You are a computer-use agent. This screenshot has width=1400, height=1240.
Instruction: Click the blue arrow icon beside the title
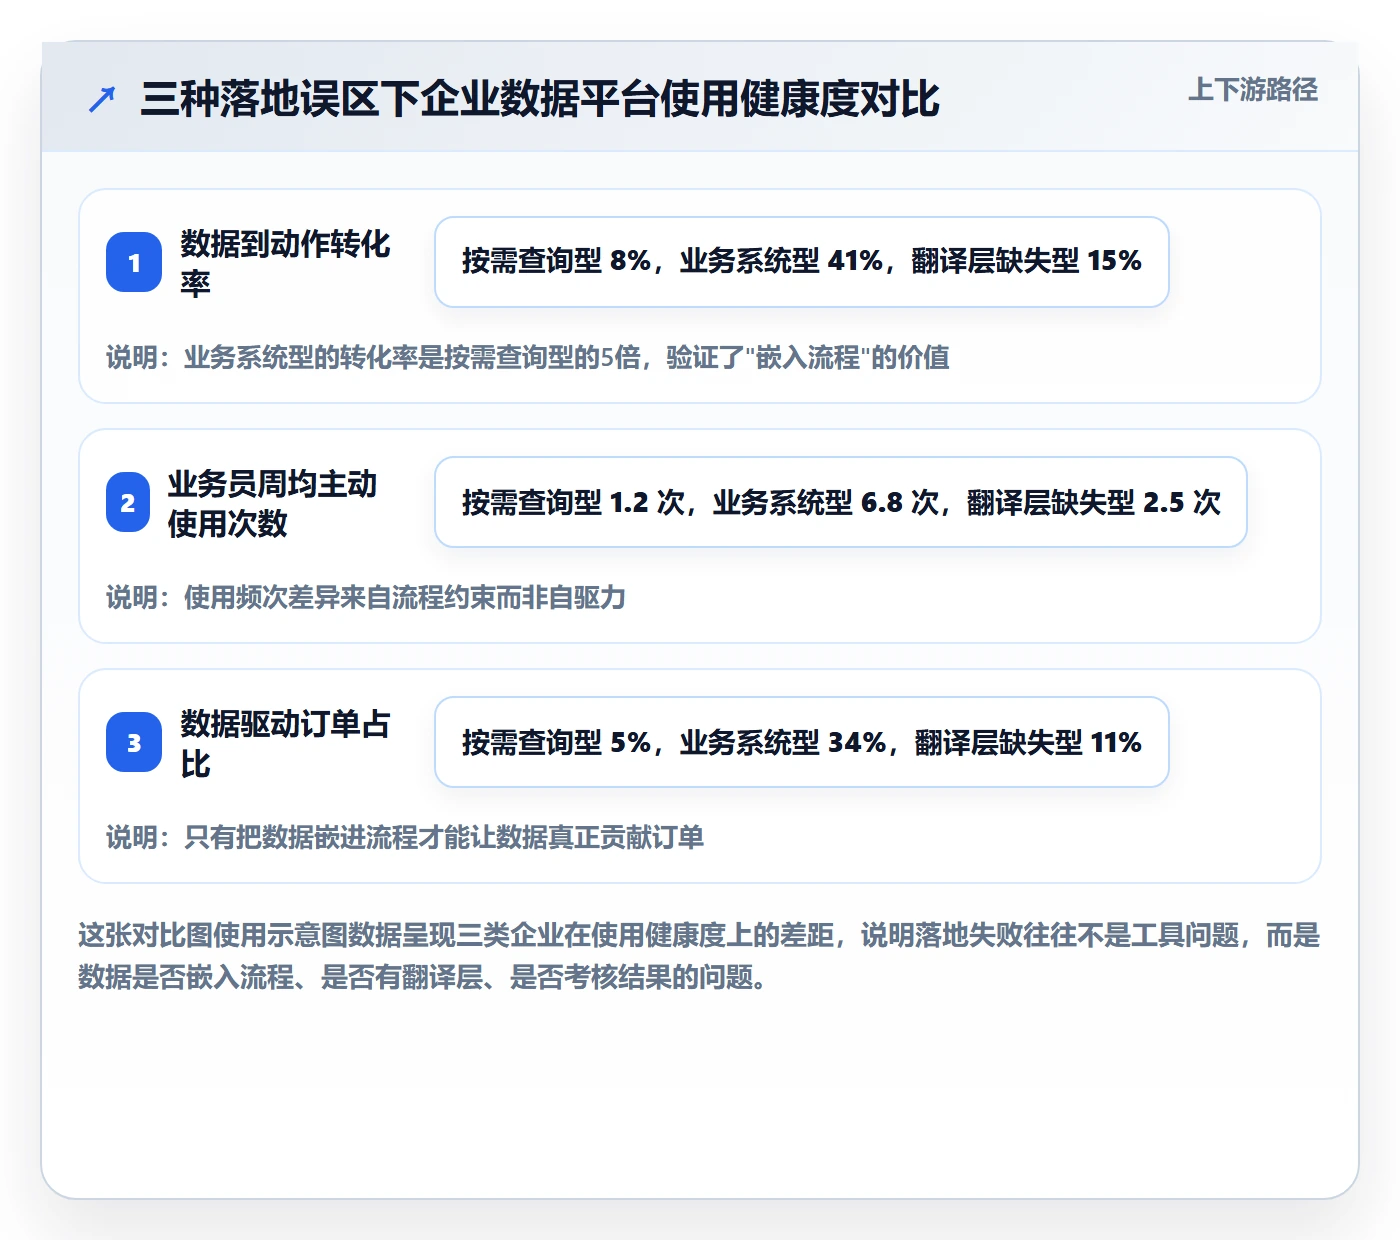(x=101, y=99)
